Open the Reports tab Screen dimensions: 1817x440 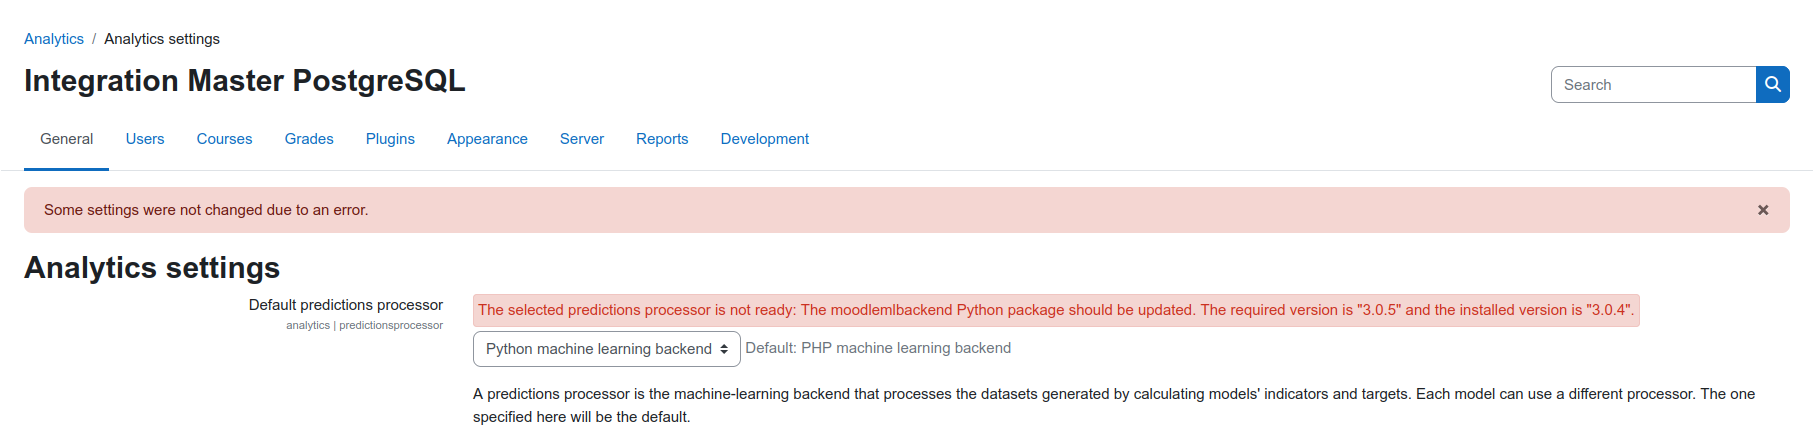(x=662, y=139)
